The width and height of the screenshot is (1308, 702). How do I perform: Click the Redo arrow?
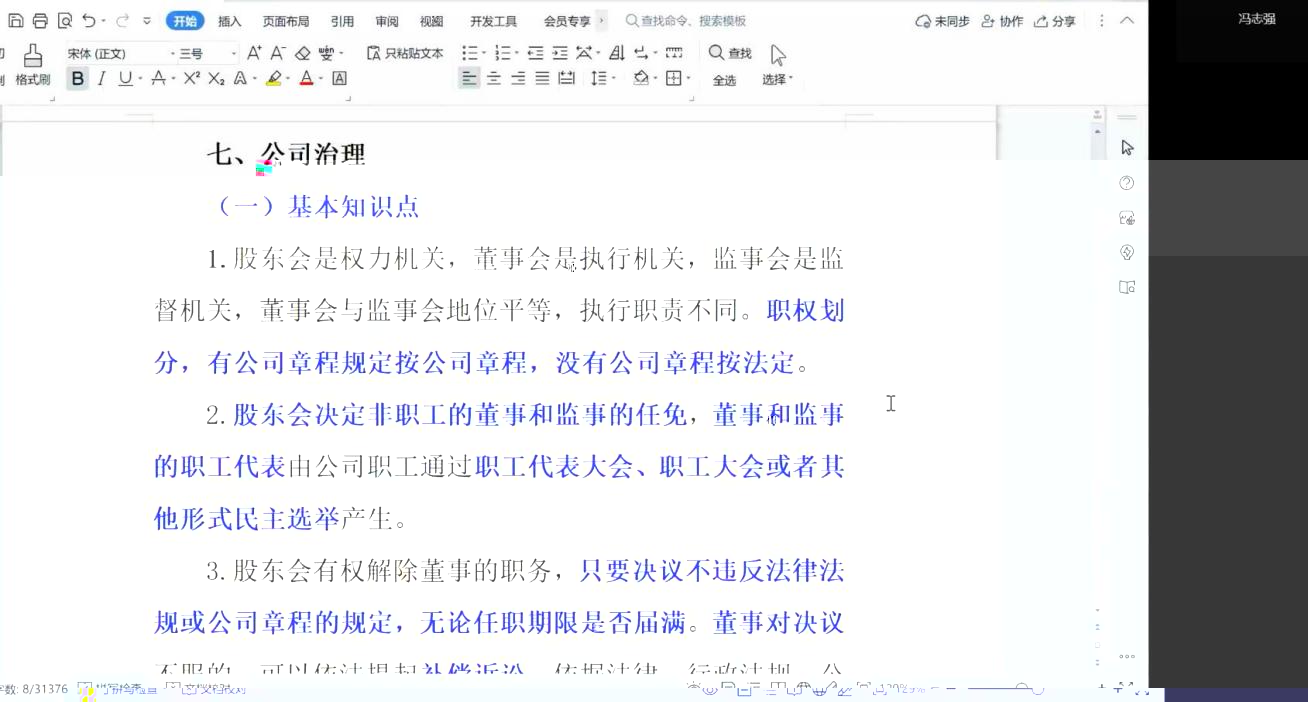click(x=123, y=21)
